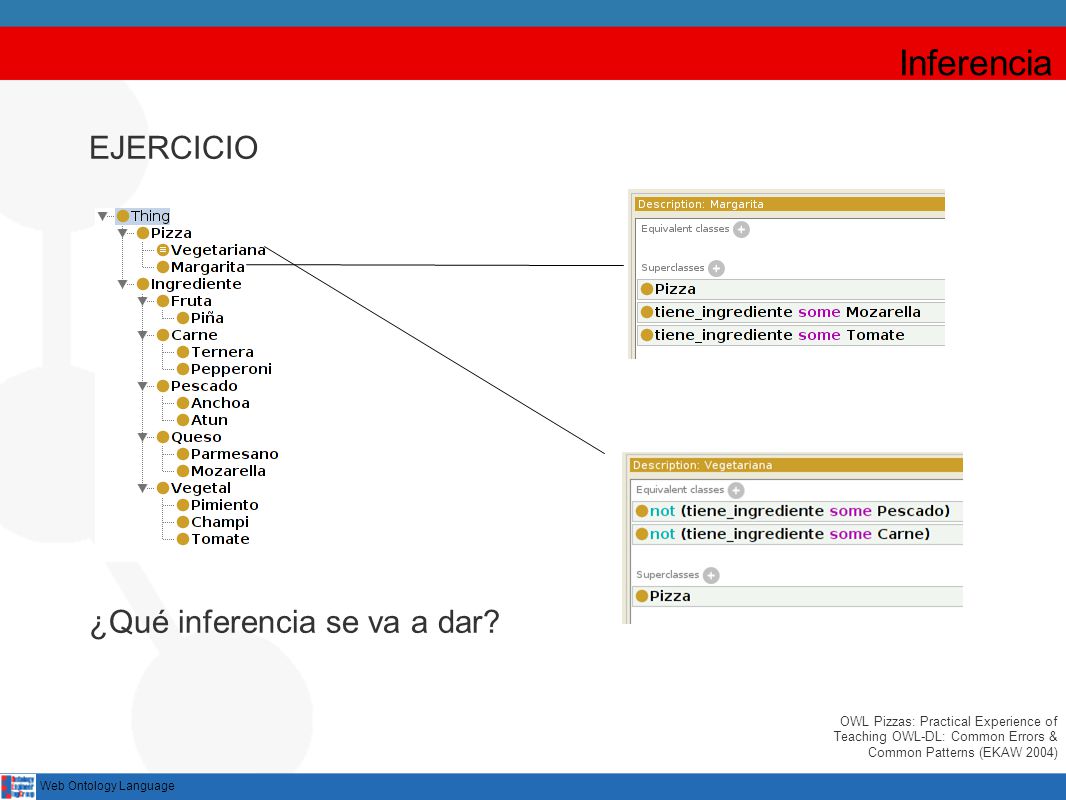Screen dimensions: 1066x800
Task: Click the 'Web Ontology Language' footer text
Action: click(107, 786)
